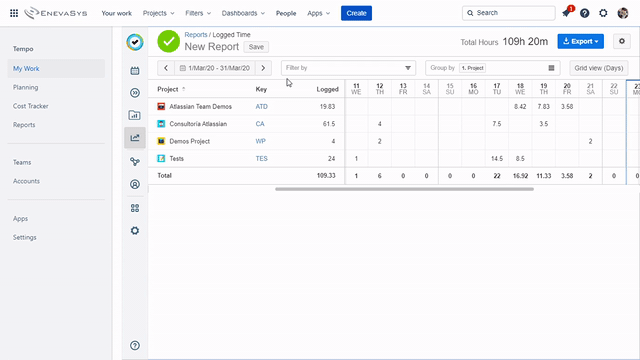
Task: Click the Logged column header
Action: [x=327, y=89]
